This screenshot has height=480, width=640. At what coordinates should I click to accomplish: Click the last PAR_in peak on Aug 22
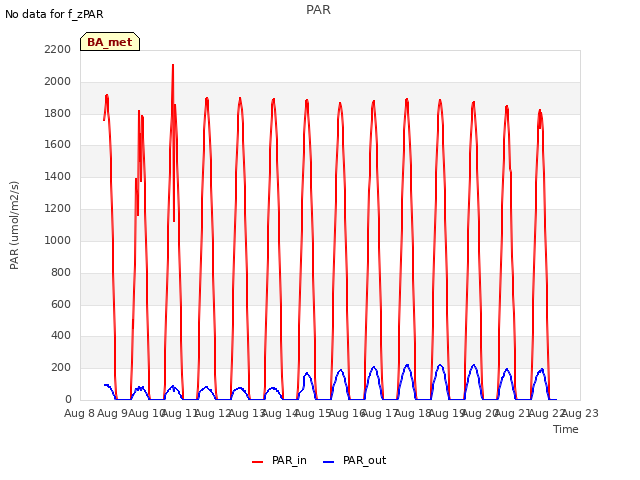pos(540,111)
